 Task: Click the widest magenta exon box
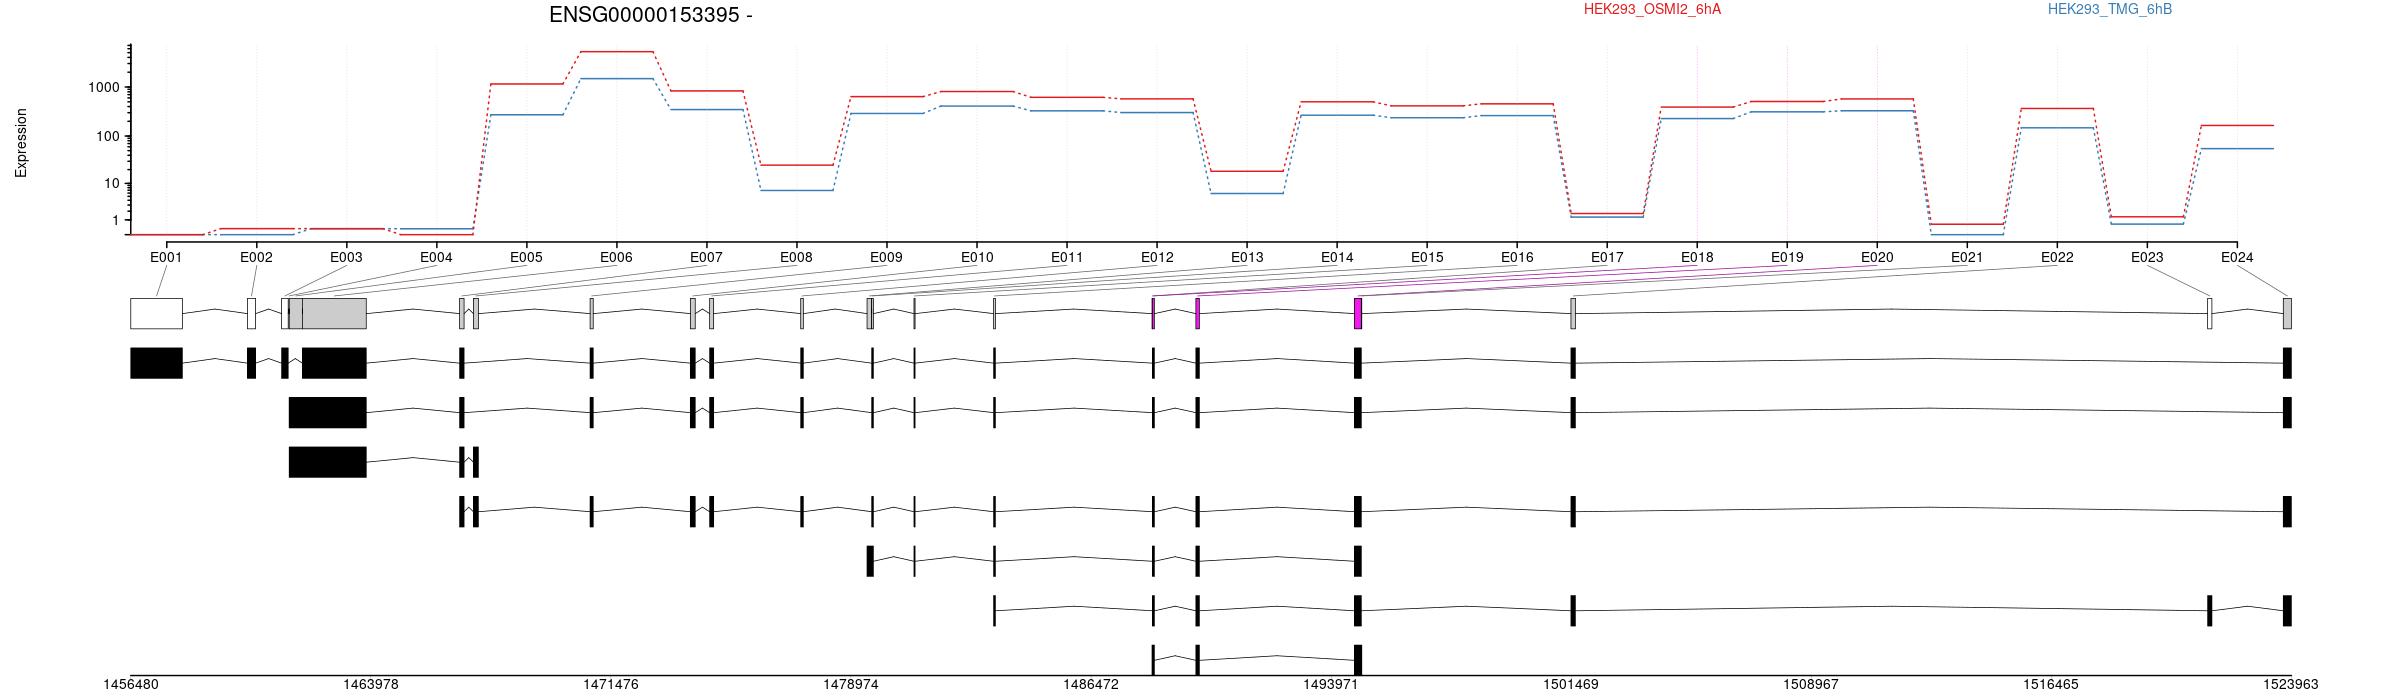tap(1358, 313)
